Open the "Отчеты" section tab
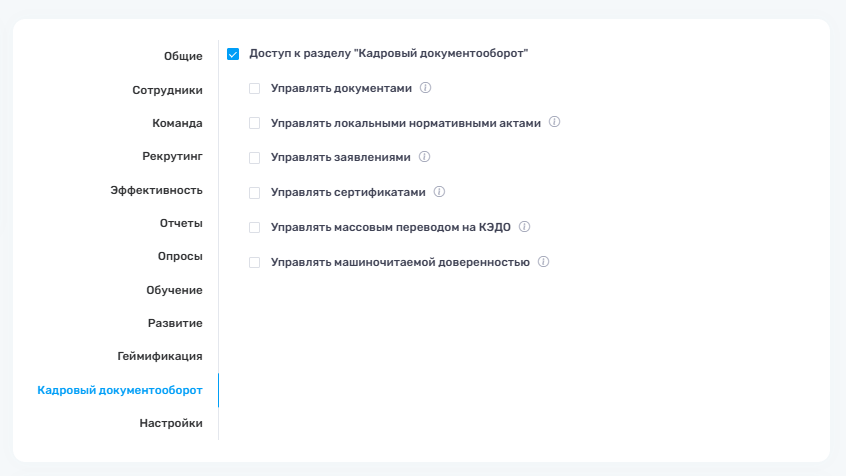This screenshot has height=476, width=846. (181, 223)
